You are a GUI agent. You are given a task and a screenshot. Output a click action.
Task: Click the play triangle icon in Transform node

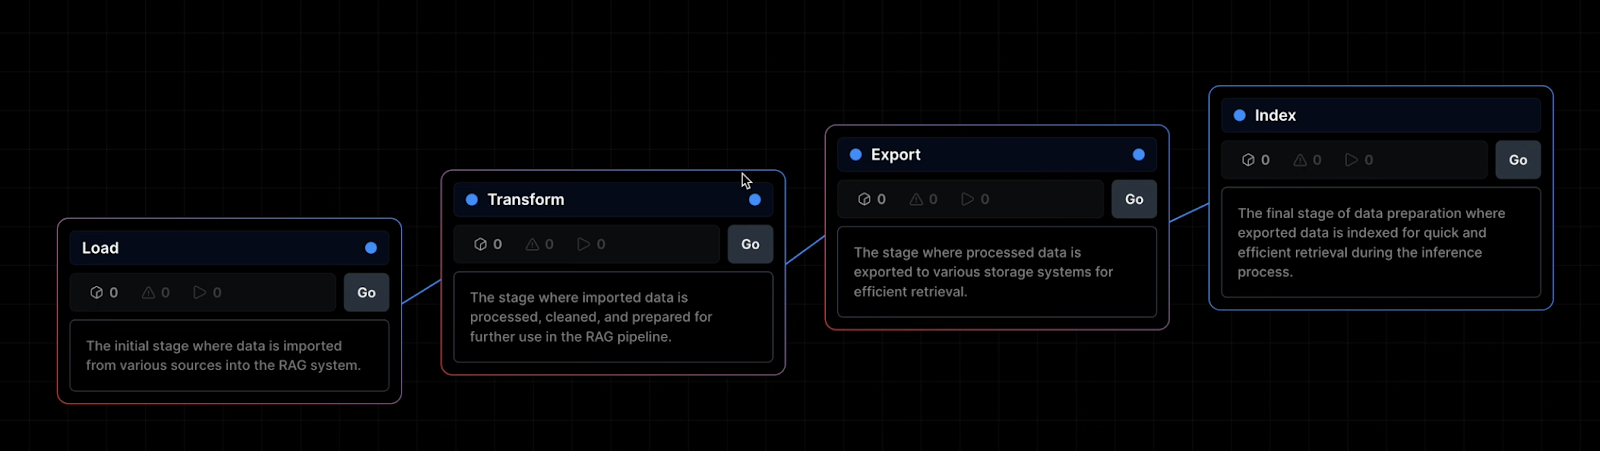pyautogui.click(x=584, y=244)
